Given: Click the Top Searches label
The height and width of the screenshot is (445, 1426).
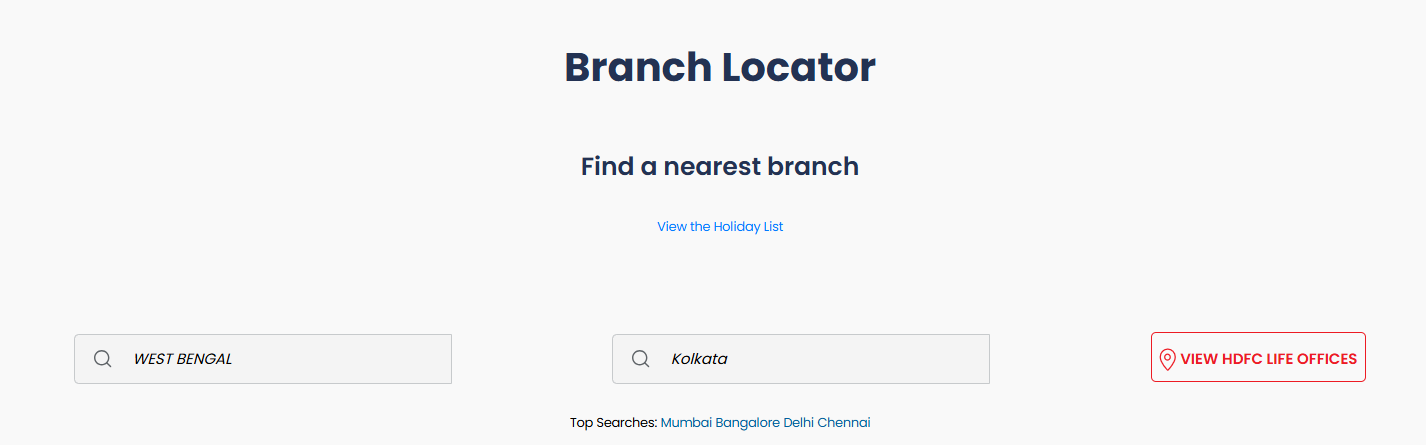Looking at the screenshot, I should click(614, 423).
